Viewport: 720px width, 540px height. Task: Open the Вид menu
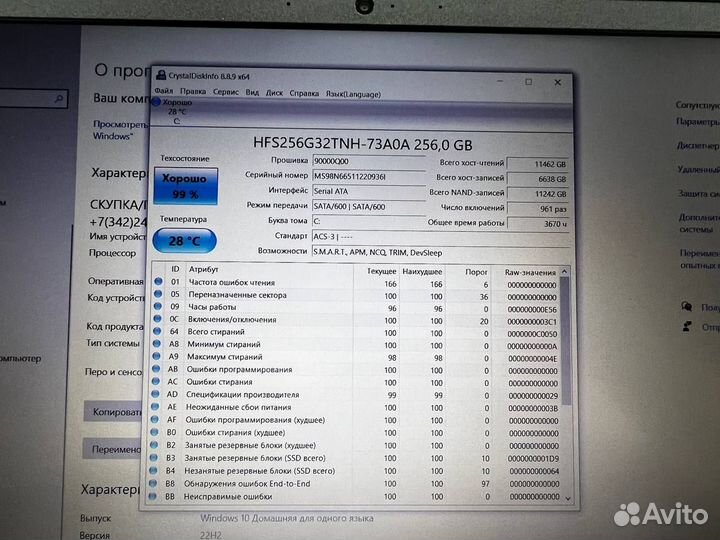pos(252,92)
